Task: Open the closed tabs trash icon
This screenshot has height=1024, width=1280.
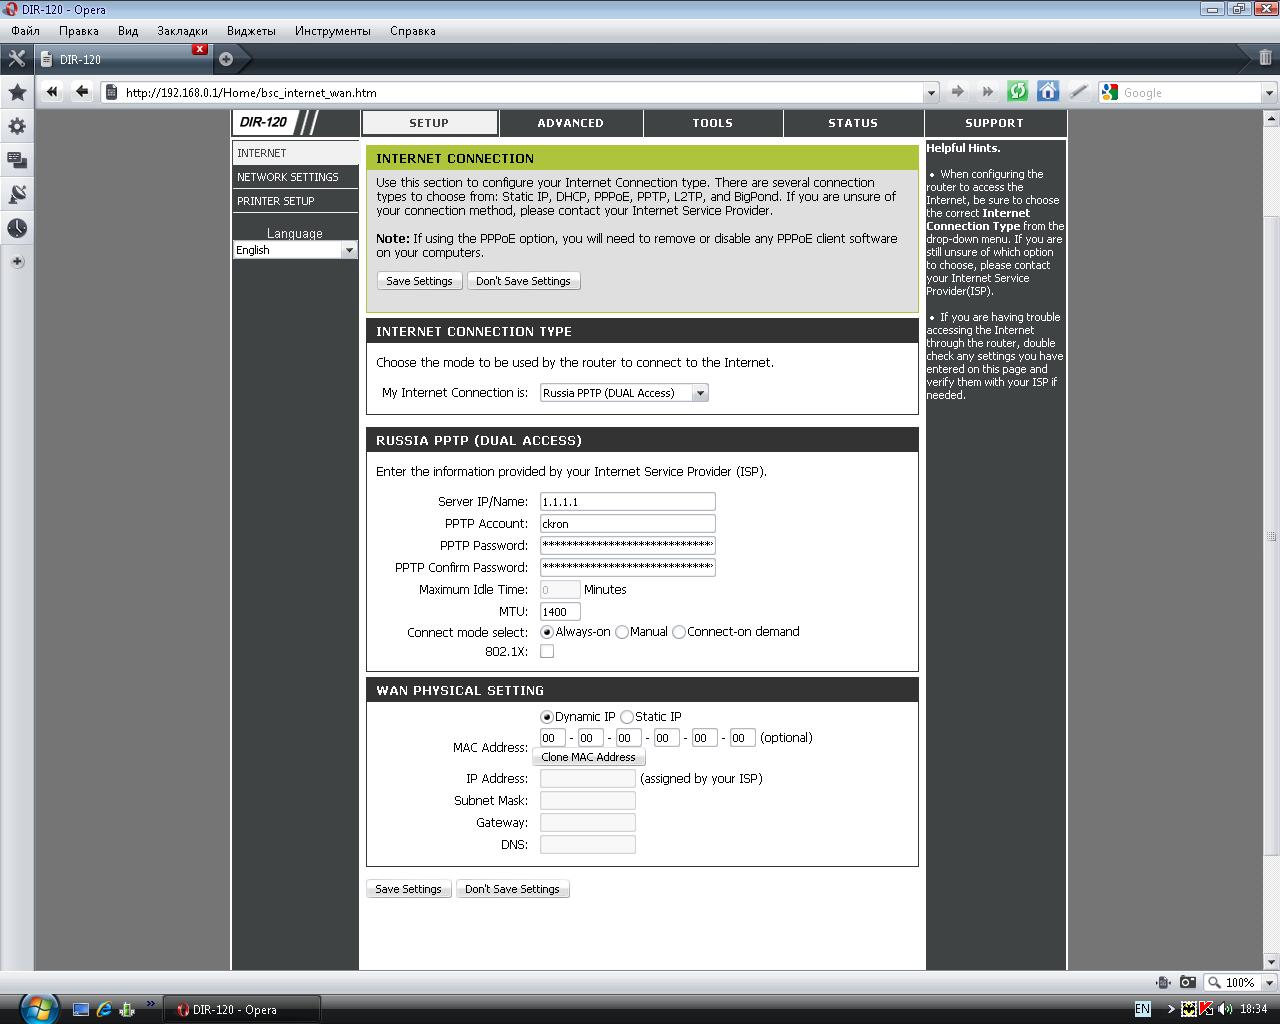Action: click(1265, 59)
